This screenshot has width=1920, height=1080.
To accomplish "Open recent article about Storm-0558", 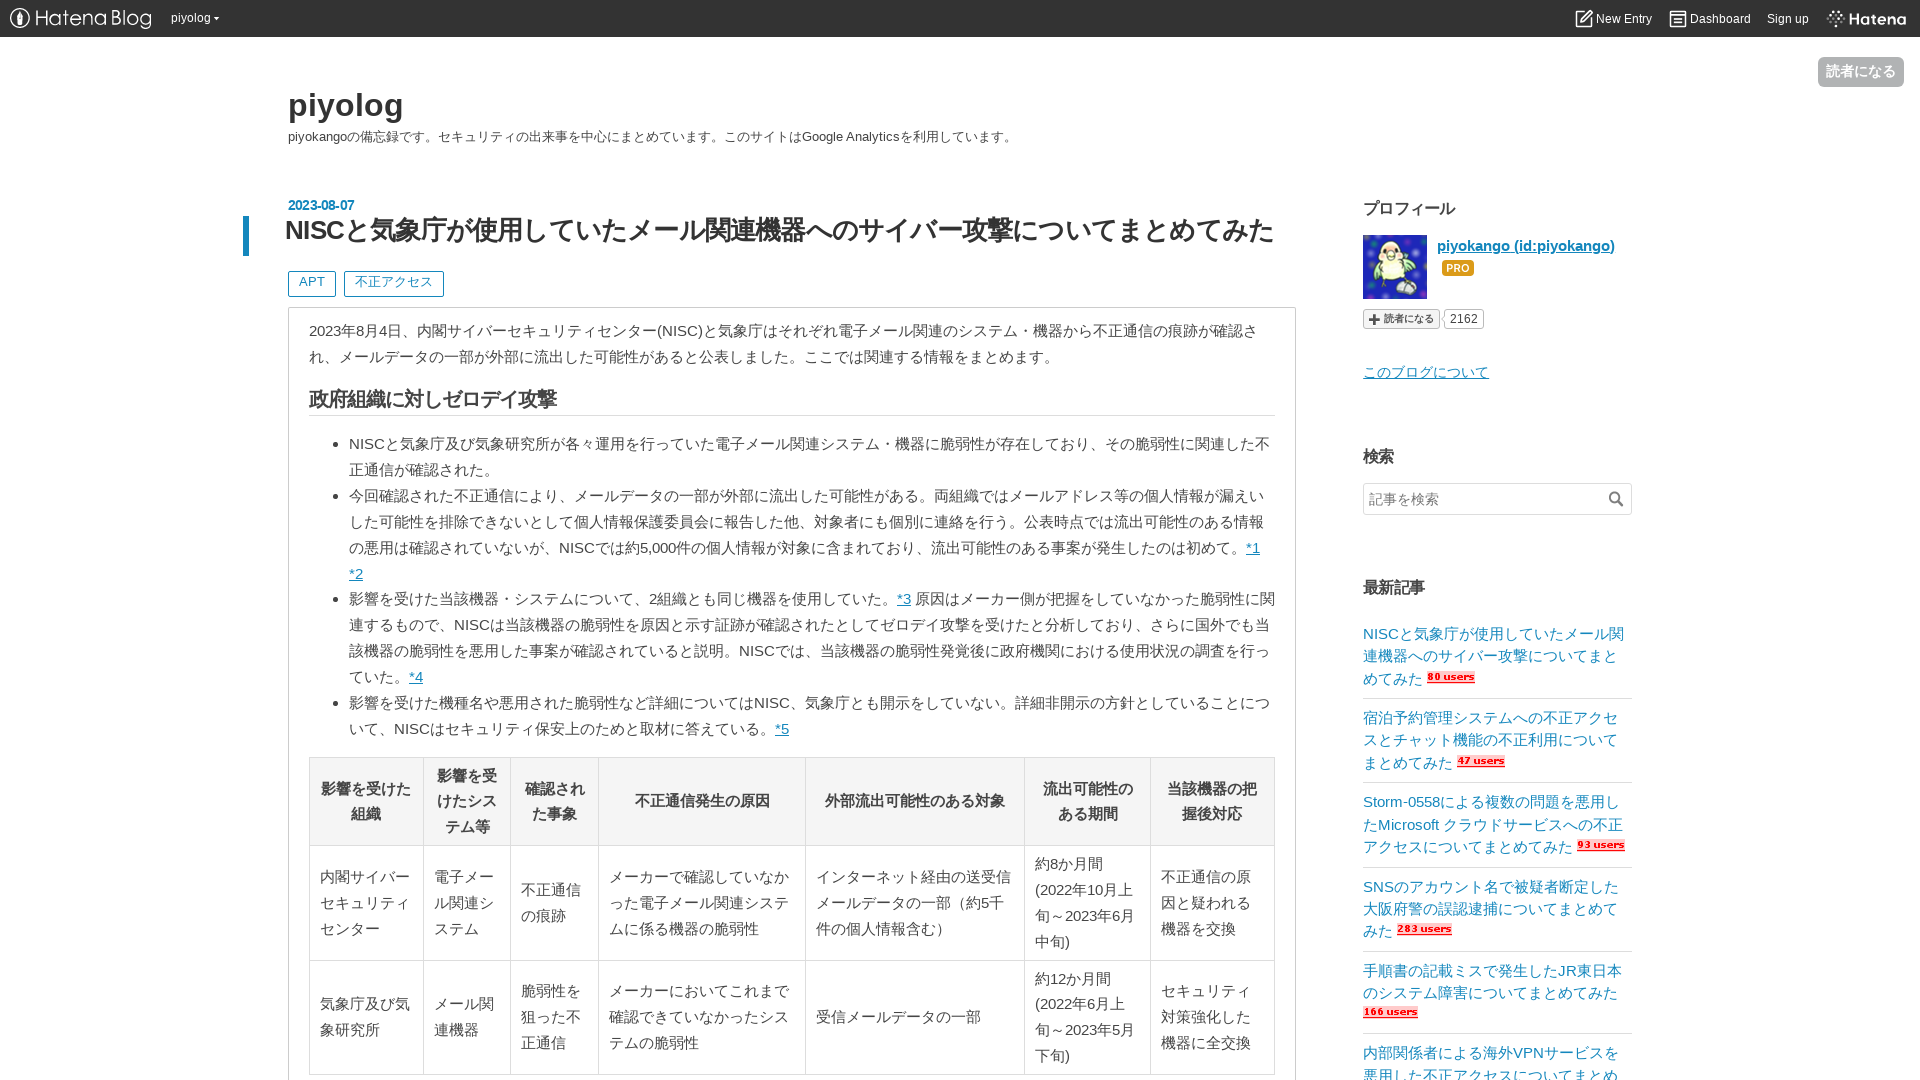I will tap(1493, 824).
